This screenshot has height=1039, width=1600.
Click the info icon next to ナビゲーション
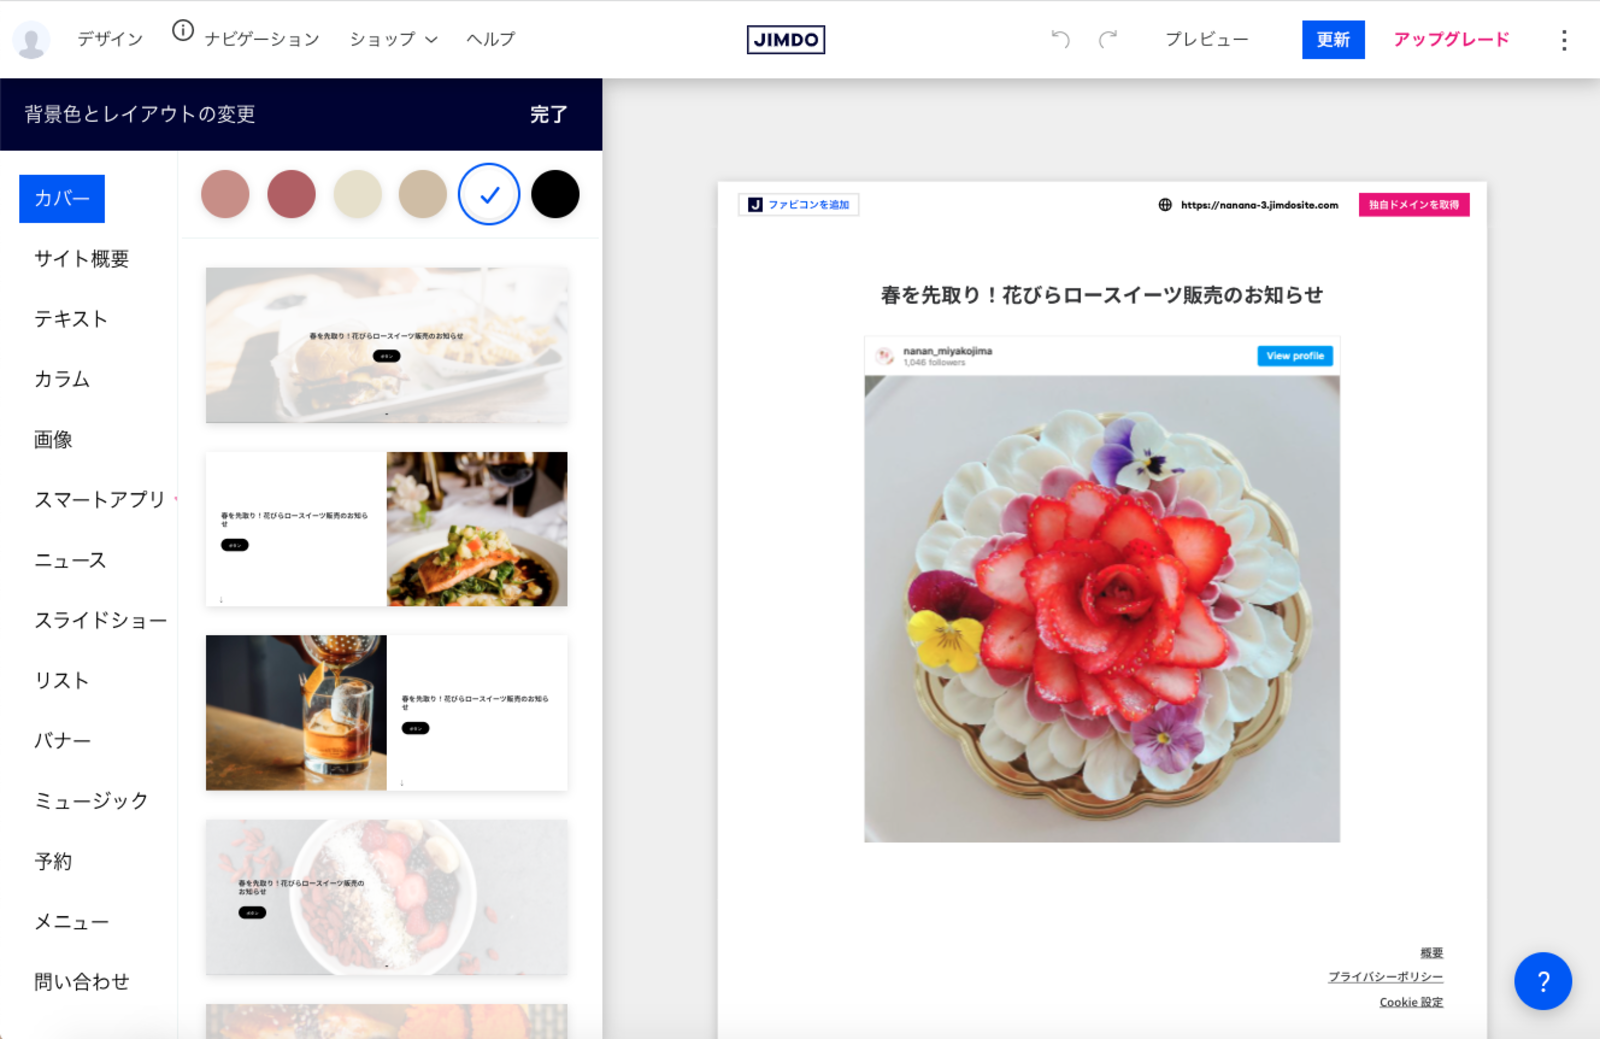182,31
